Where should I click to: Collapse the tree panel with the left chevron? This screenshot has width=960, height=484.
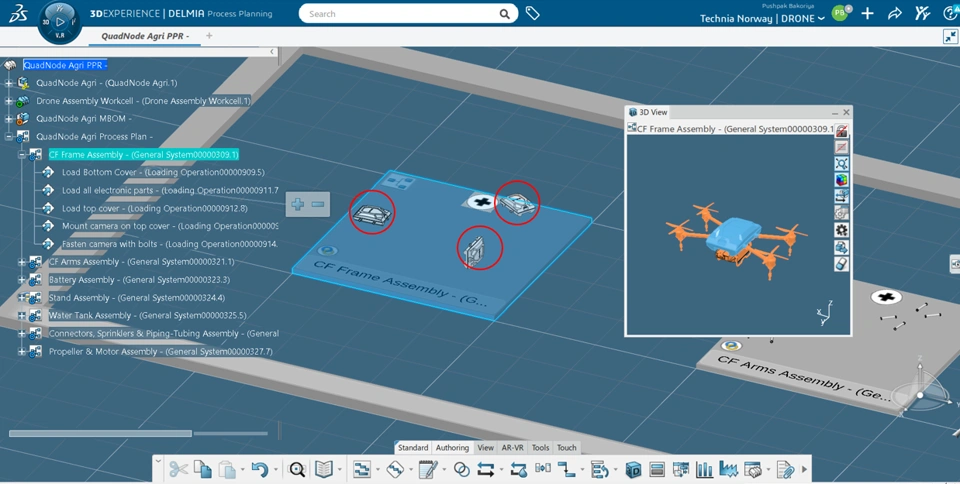click(x=272, y=51)
